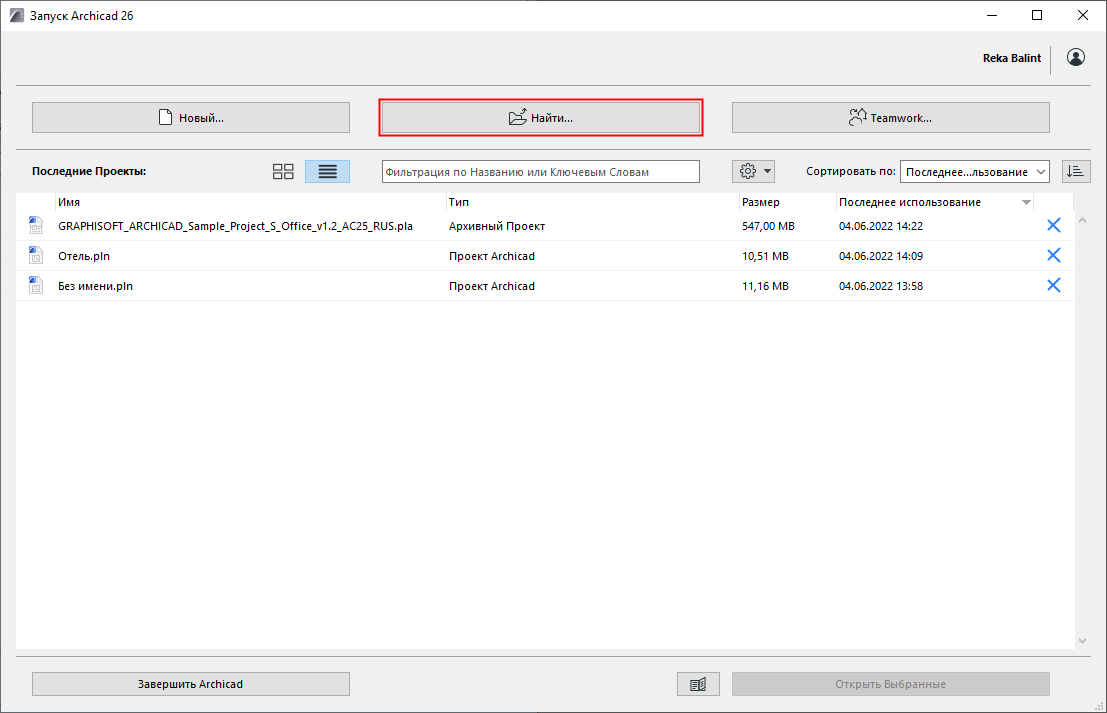This screenshot has width=1107, height=713.
Task: Click Проект Archicad type in Отель.pln row
Action: coord(491,256)
